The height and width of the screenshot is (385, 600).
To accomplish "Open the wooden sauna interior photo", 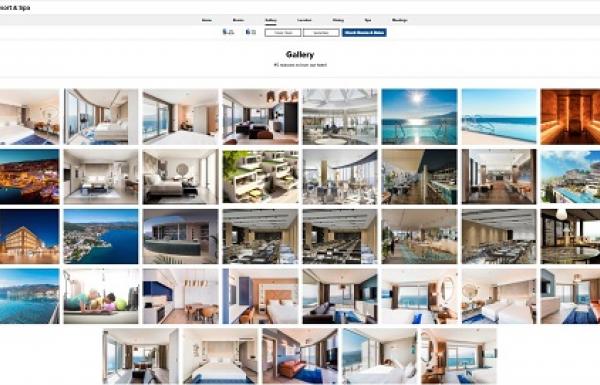I will click(570, 117).
